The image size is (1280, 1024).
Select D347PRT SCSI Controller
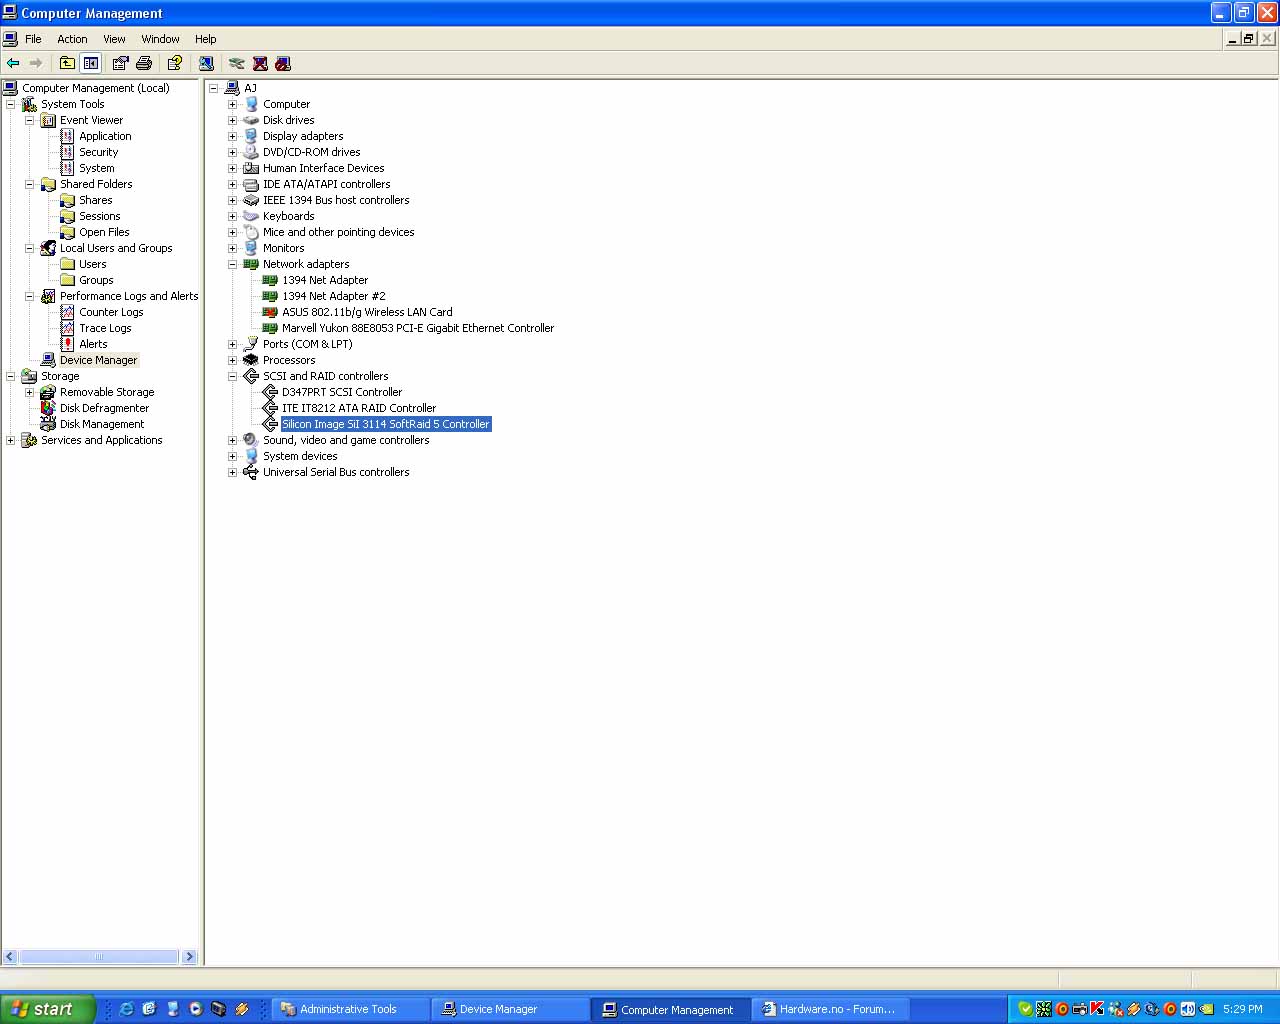pos(342,392)
